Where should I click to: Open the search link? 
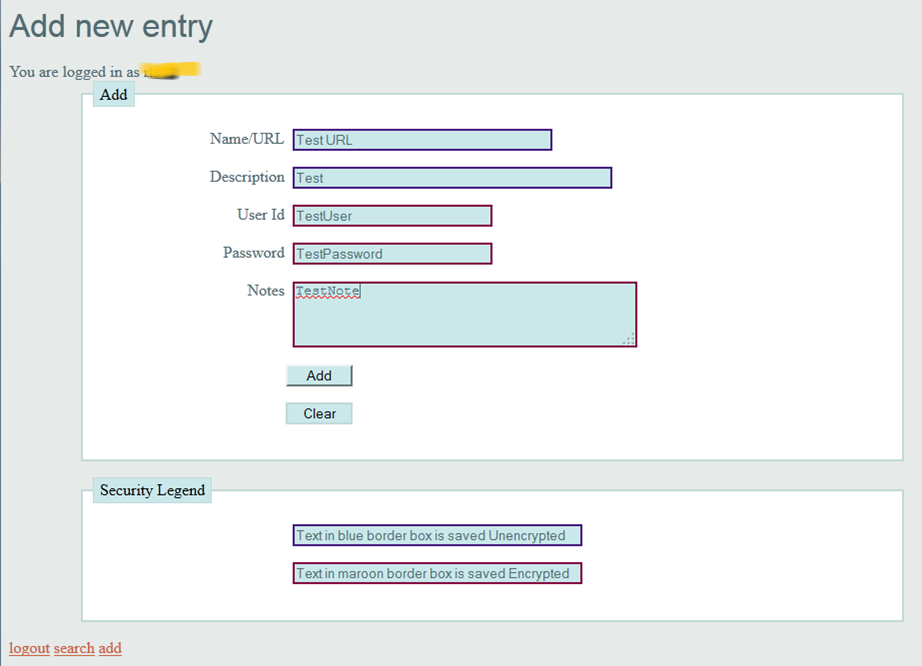[x=74, y=648]
